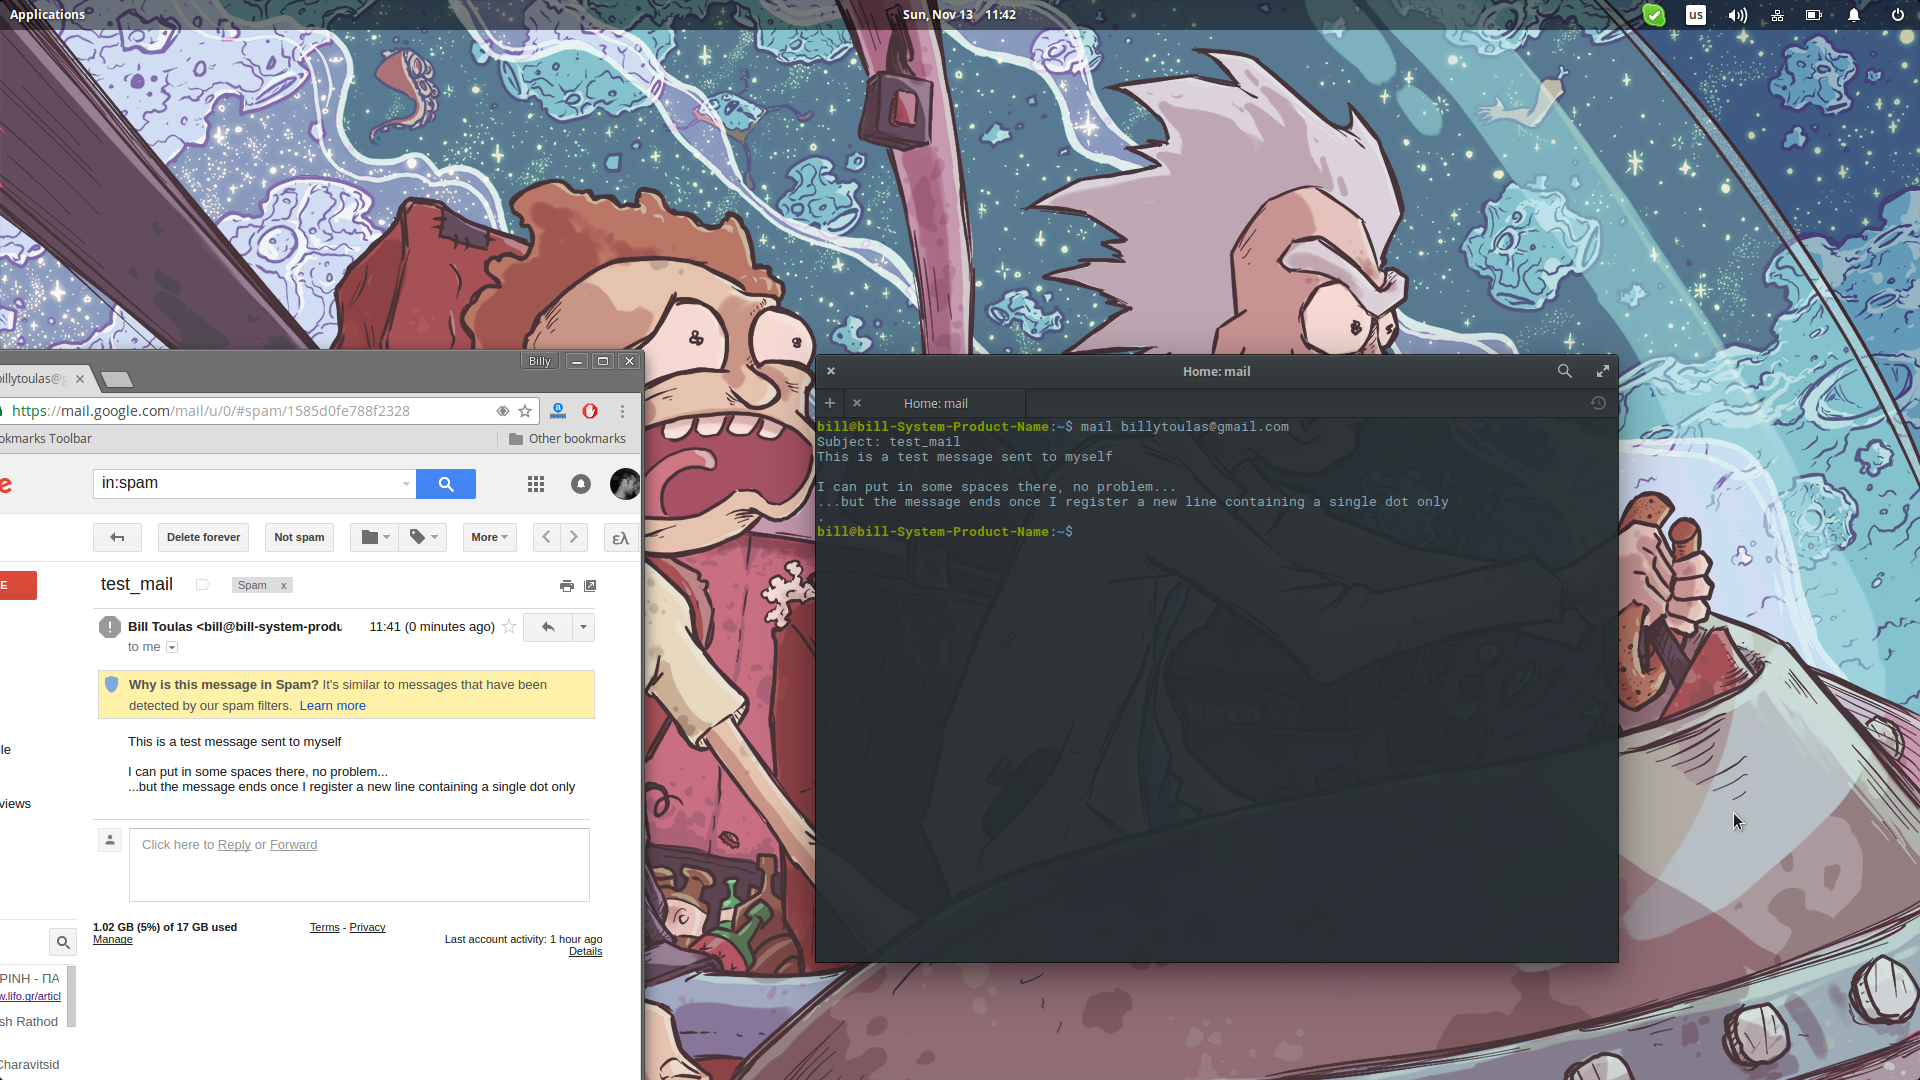
Task: Remove the Spam label with its x
Action: pyautogui.click(x=284, y=586)
